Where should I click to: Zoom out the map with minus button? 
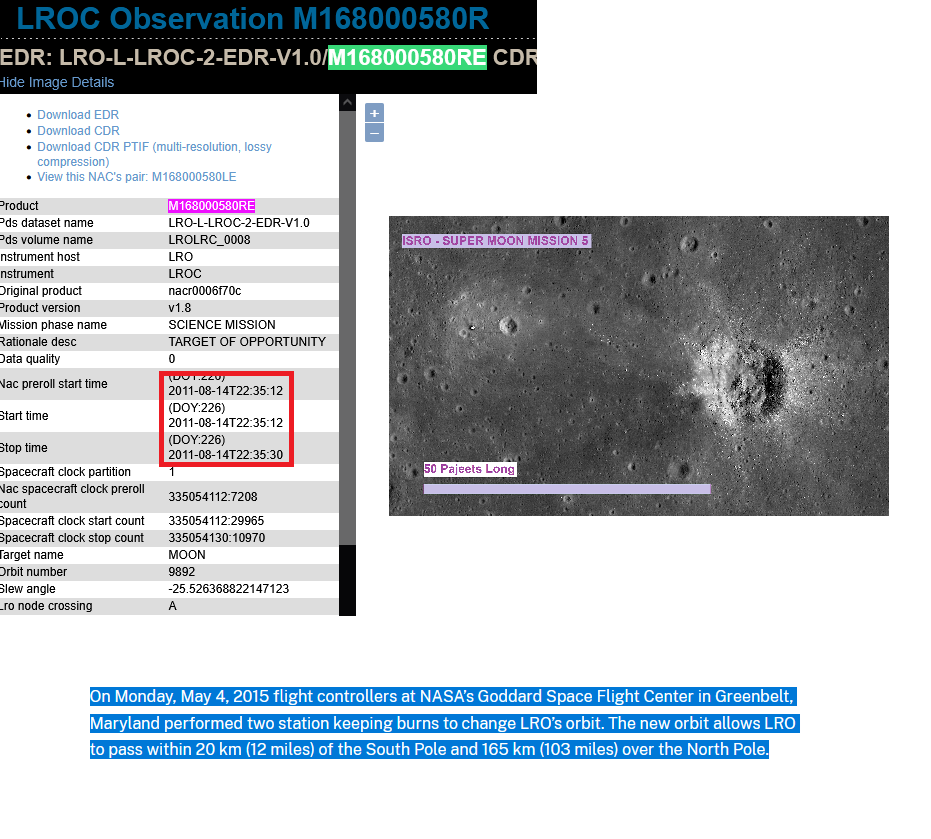(x=374, y=133)
